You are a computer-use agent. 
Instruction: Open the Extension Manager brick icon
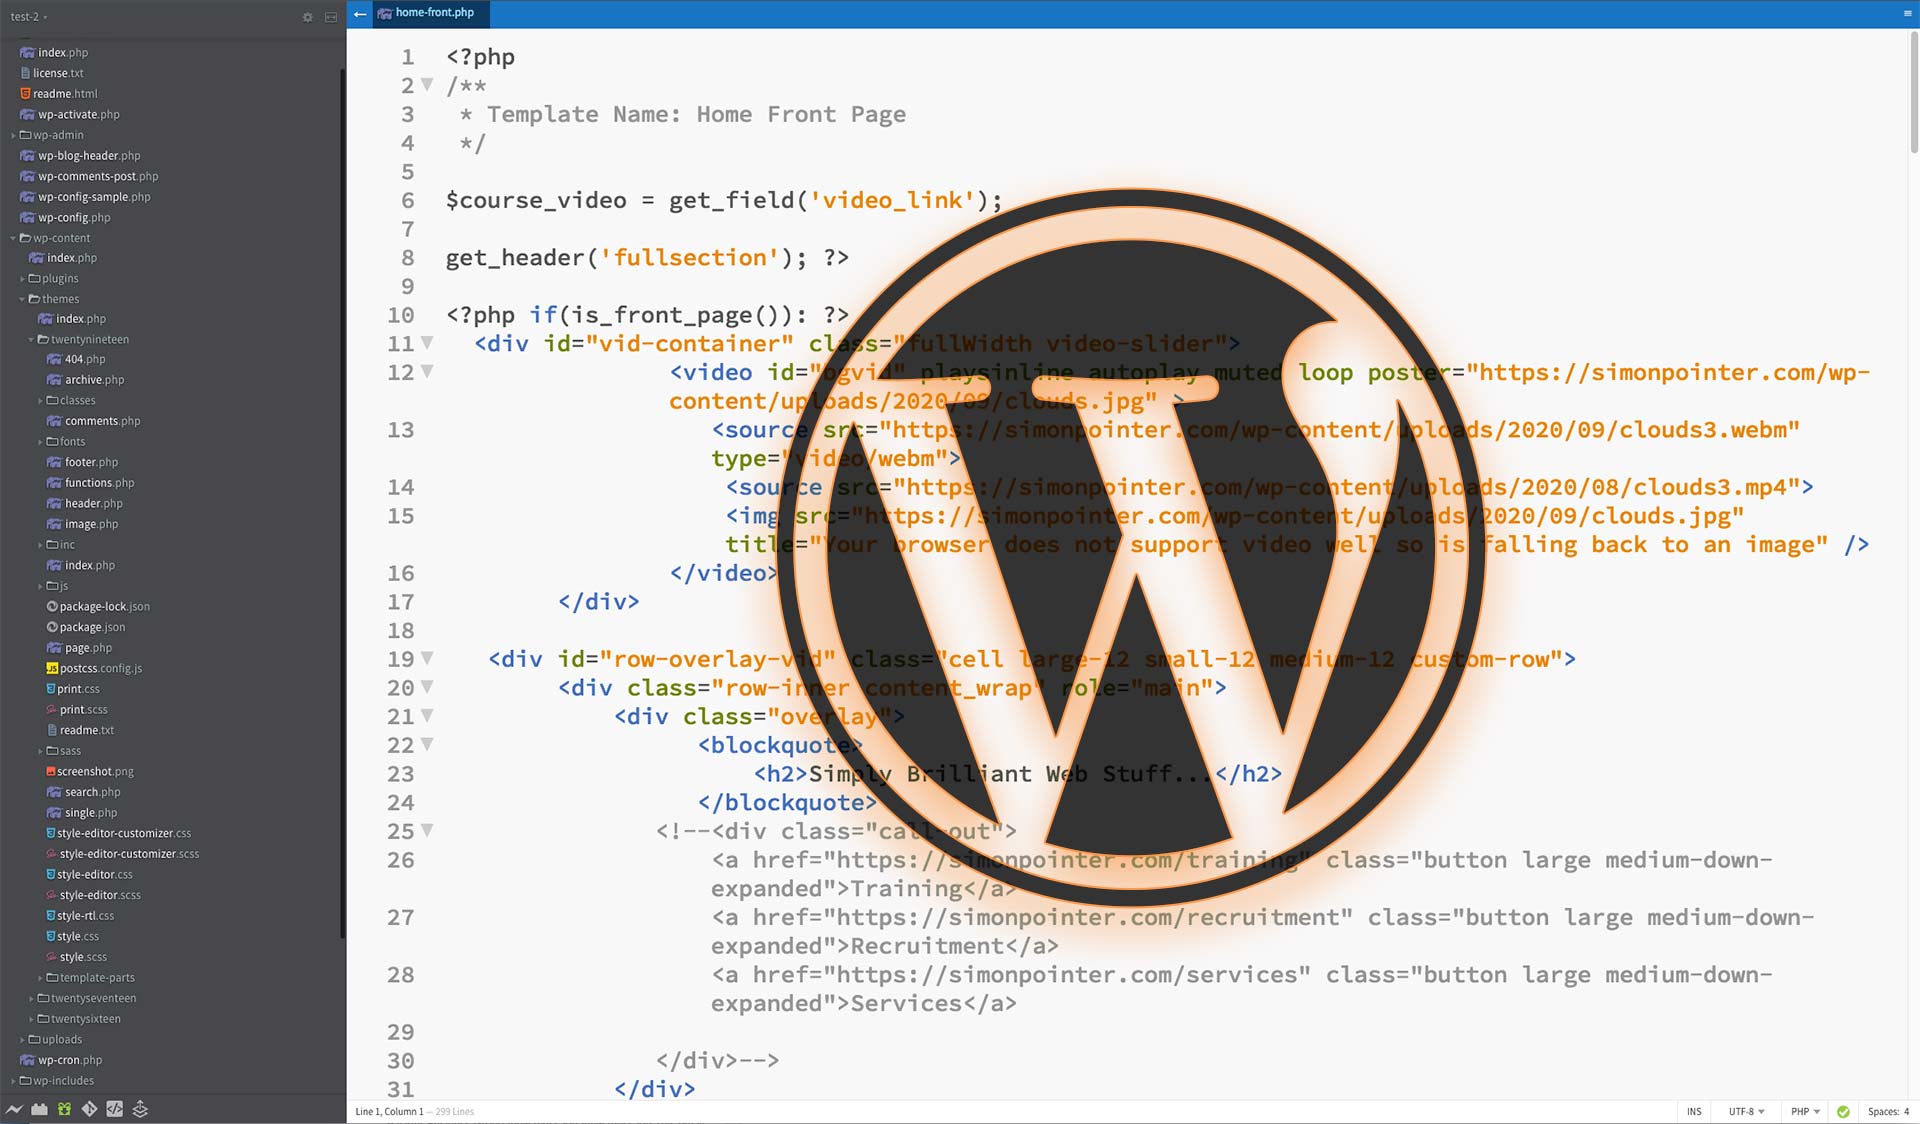coord(39,1109)
